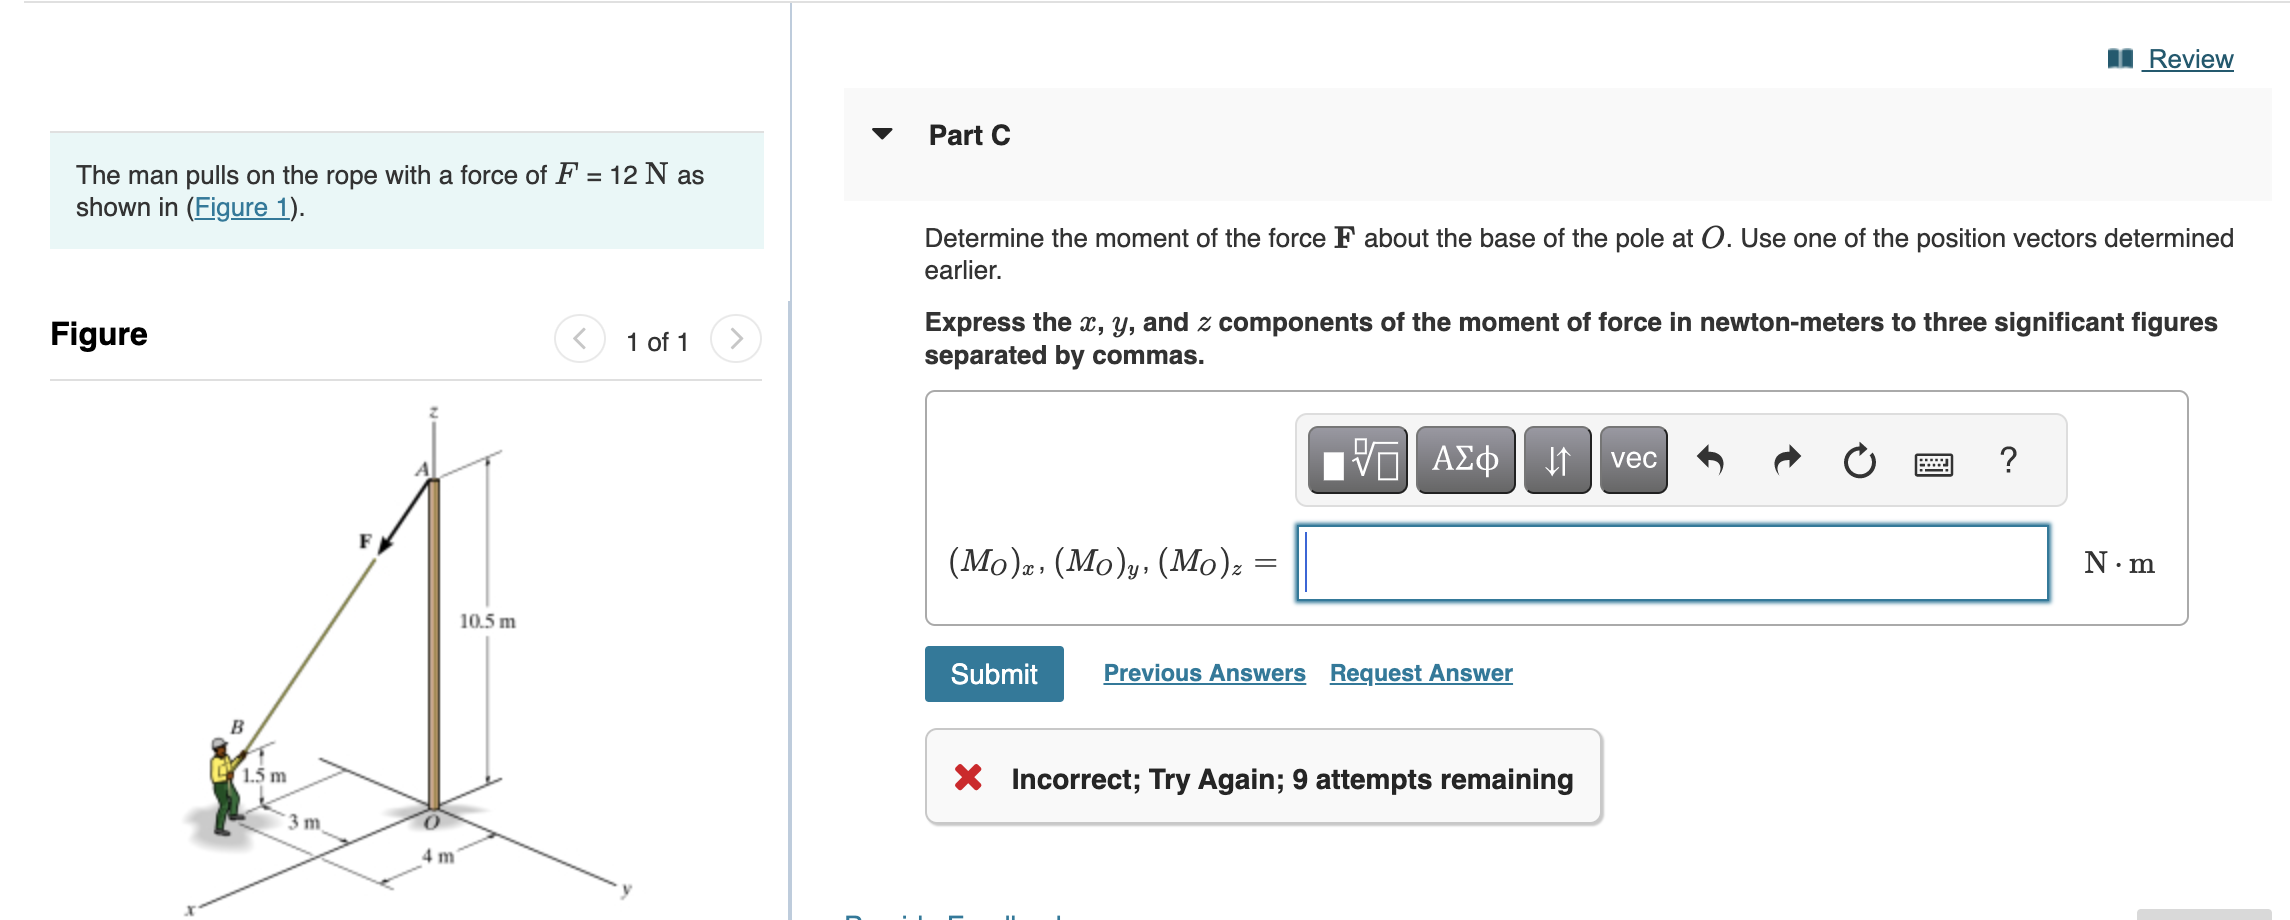Viewport: 2290px width, 920px height.
Task: Click the Part C section header
Action: (968, 135)
